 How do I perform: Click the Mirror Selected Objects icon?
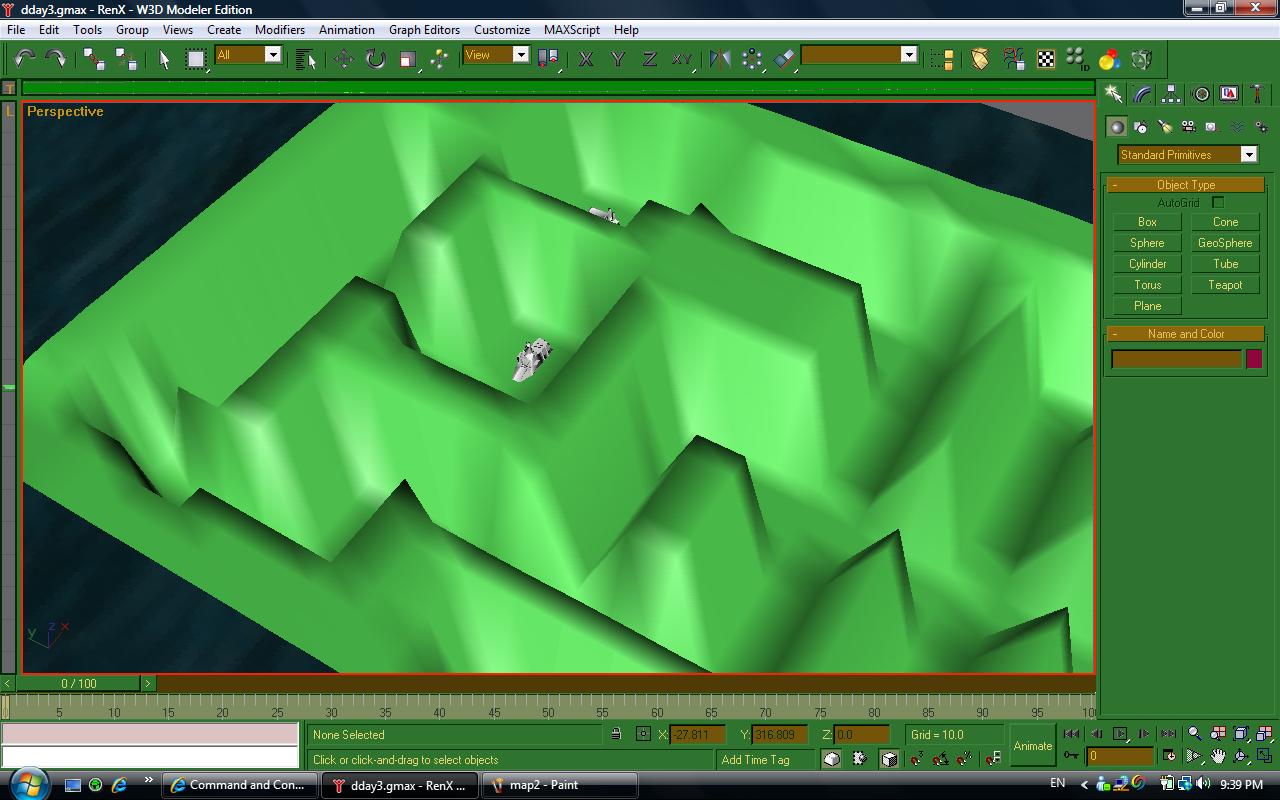click(720, 59)
